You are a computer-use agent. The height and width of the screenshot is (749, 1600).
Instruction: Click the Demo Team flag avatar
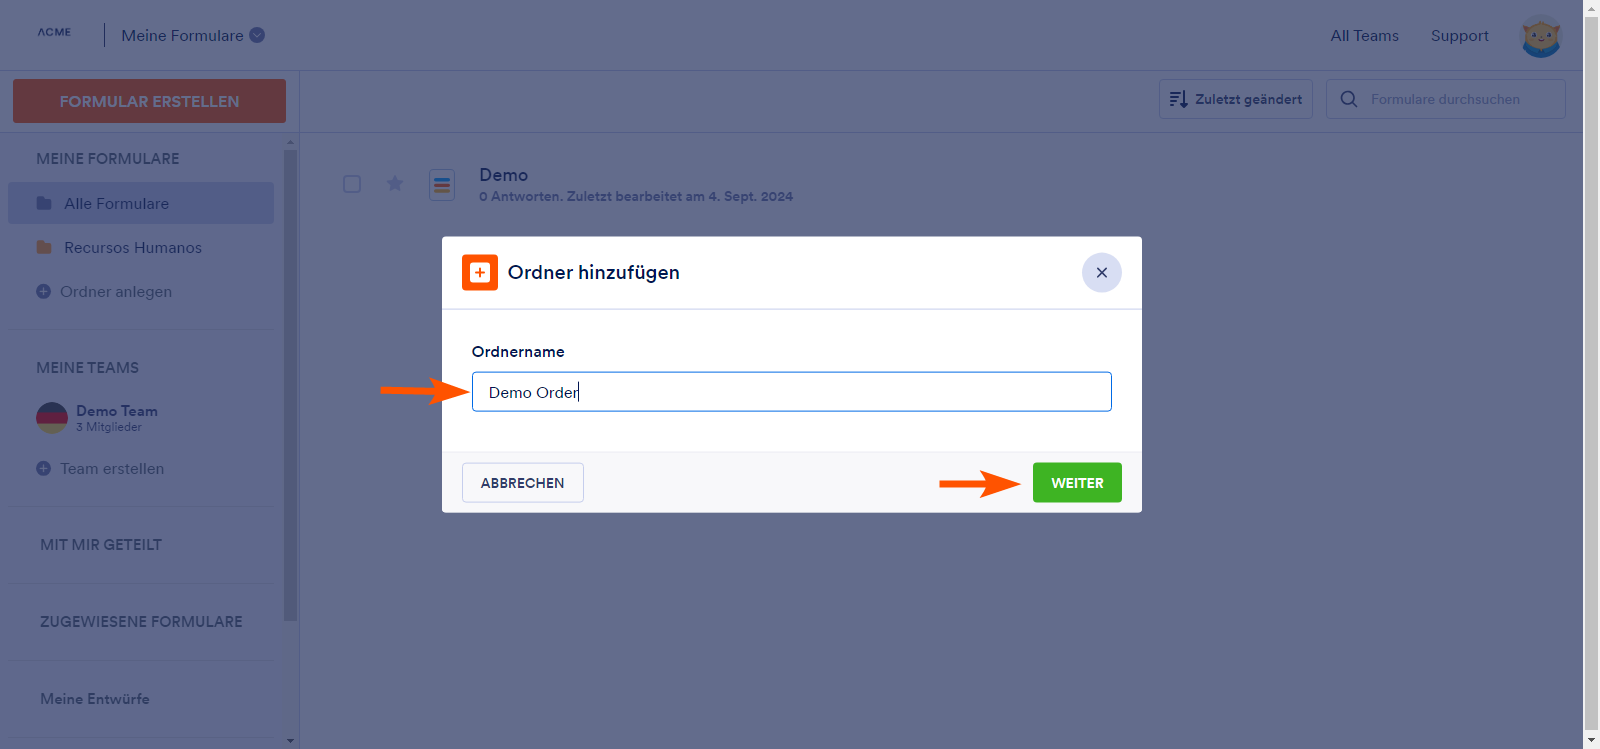click(52, 418)
